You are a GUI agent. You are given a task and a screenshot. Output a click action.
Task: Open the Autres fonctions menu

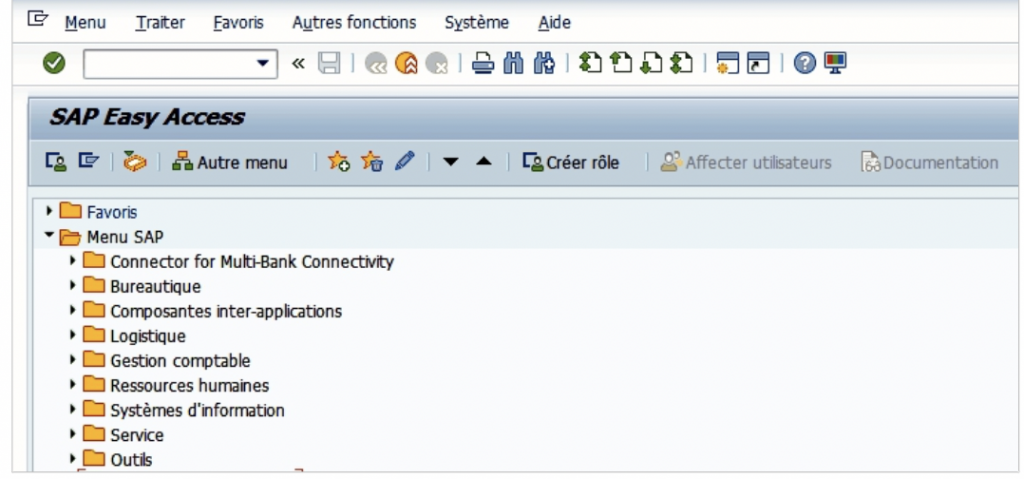[354, 22]
